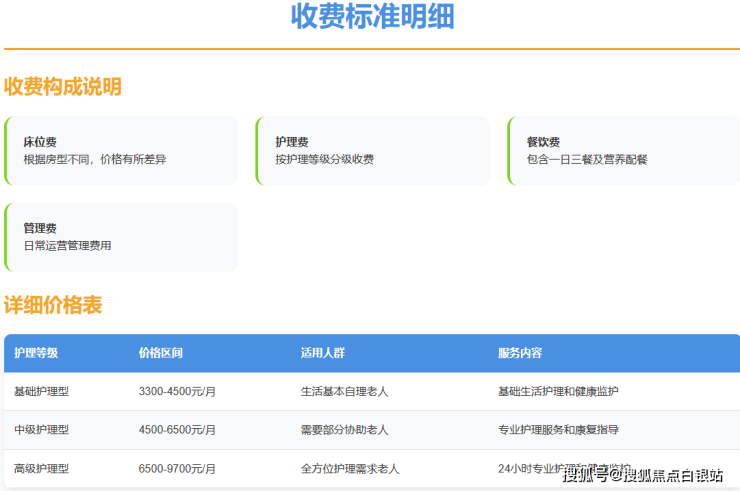
Task: Click the 详细价格表 section heading
Action: (53, 305)
